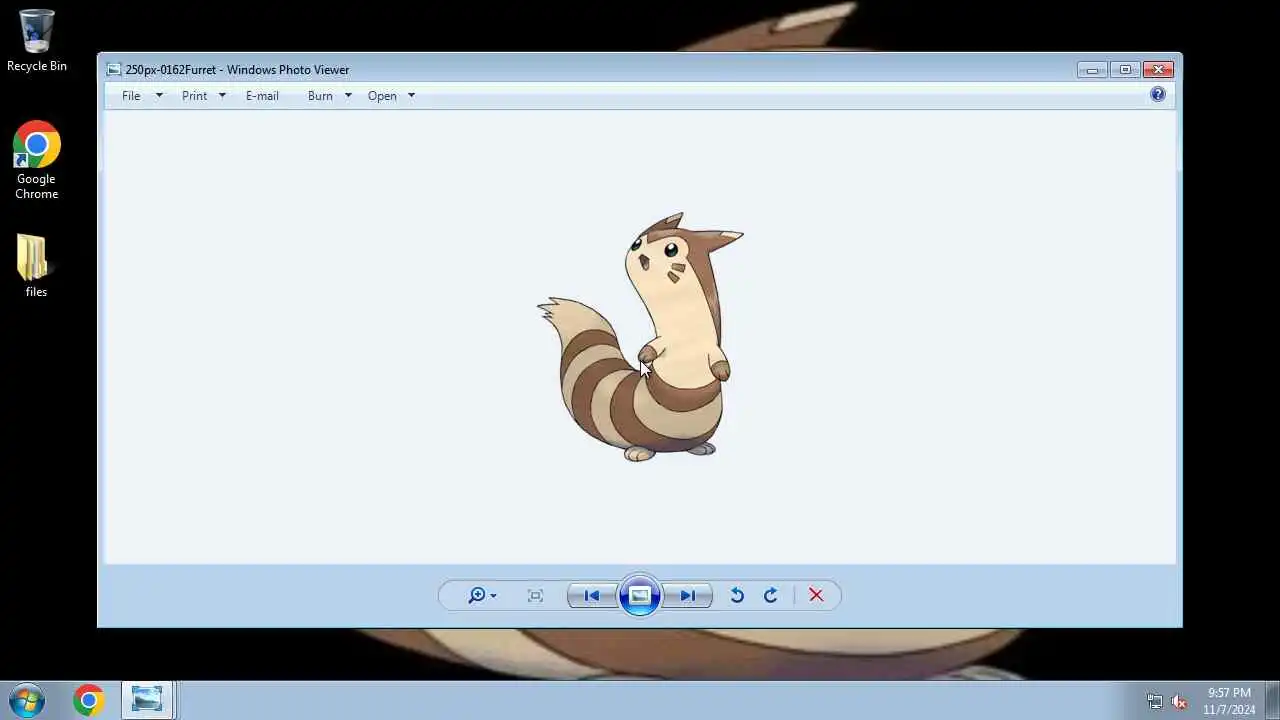Go to the previous picture
Viewport: 1280px width, 720px height.
[x=592, y=596]
